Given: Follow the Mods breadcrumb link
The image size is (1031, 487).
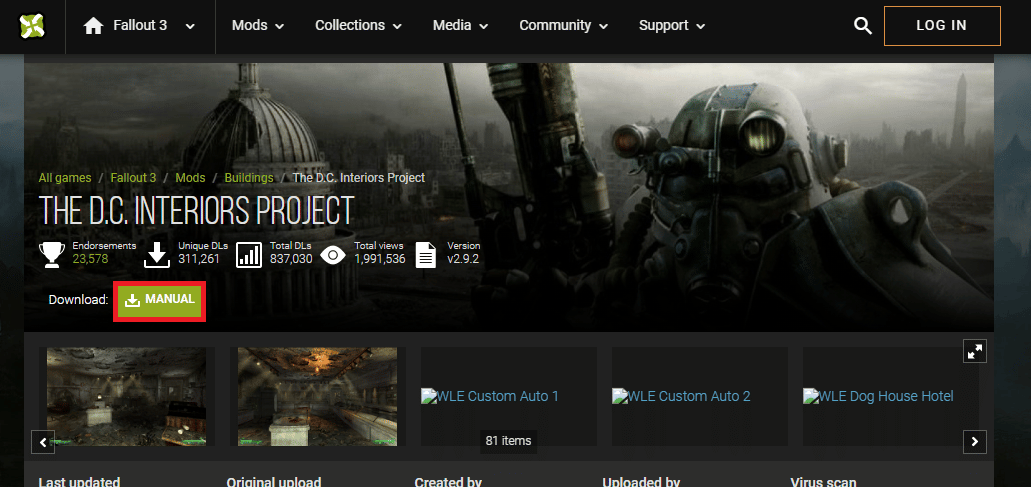Looking at the screenshot, I should point(191,178).
